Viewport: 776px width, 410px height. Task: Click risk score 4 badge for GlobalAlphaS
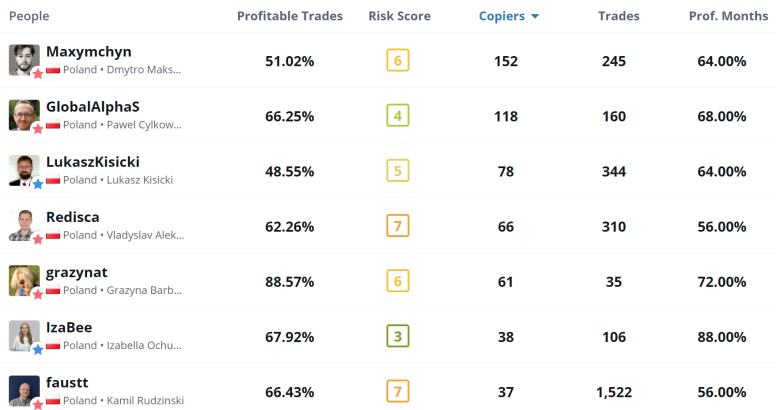[x=397, y=116]
